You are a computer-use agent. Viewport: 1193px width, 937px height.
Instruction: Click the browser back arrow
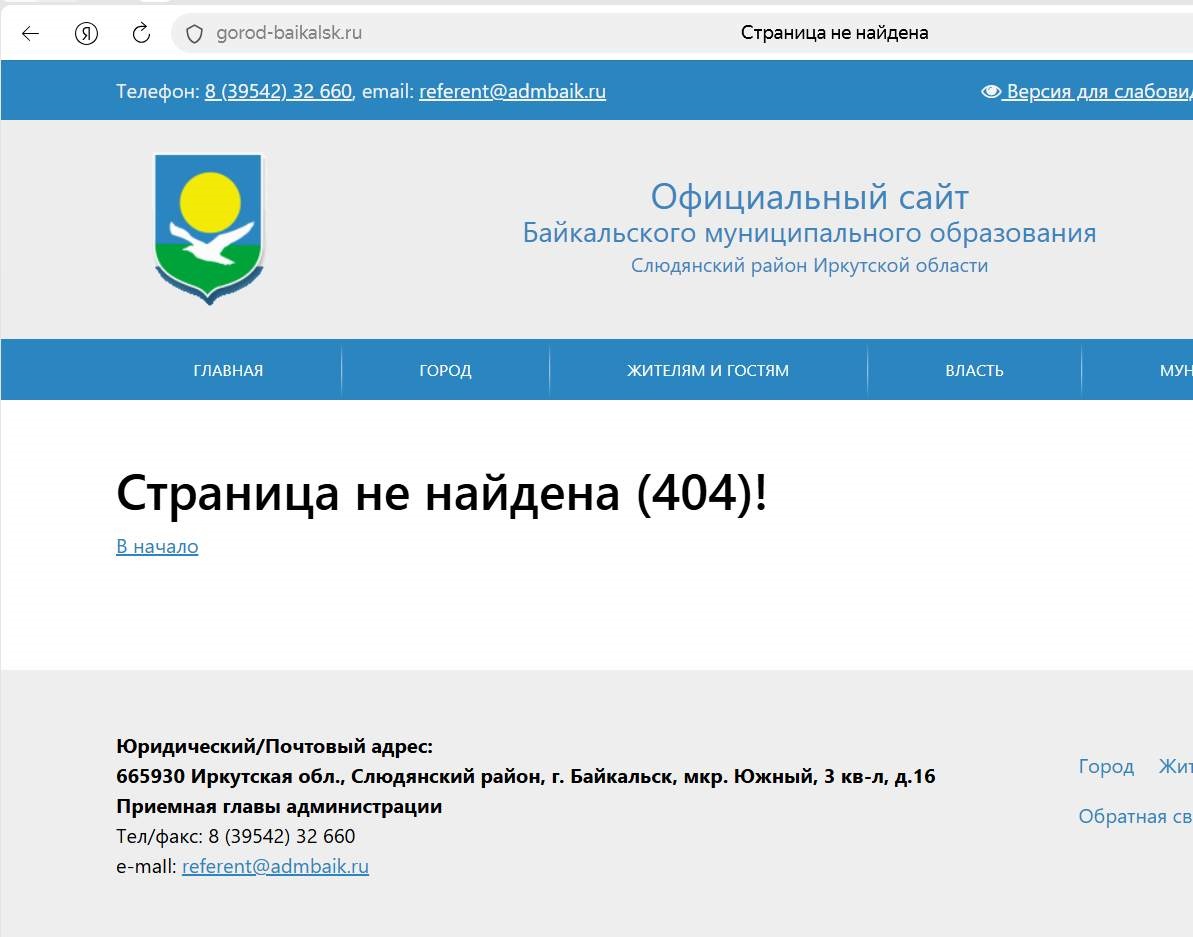tap(30, 33)
